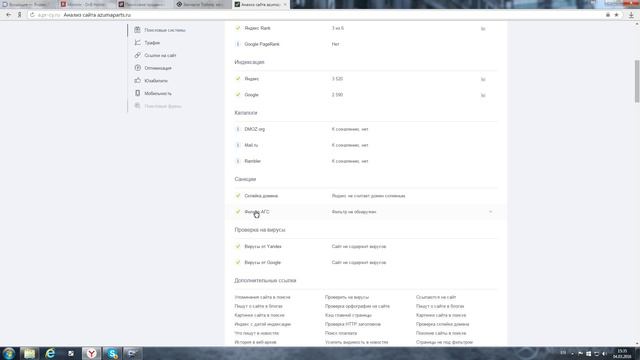Close the Анализ сайта active tab
The image size is (640, 360).
[285, 4]
